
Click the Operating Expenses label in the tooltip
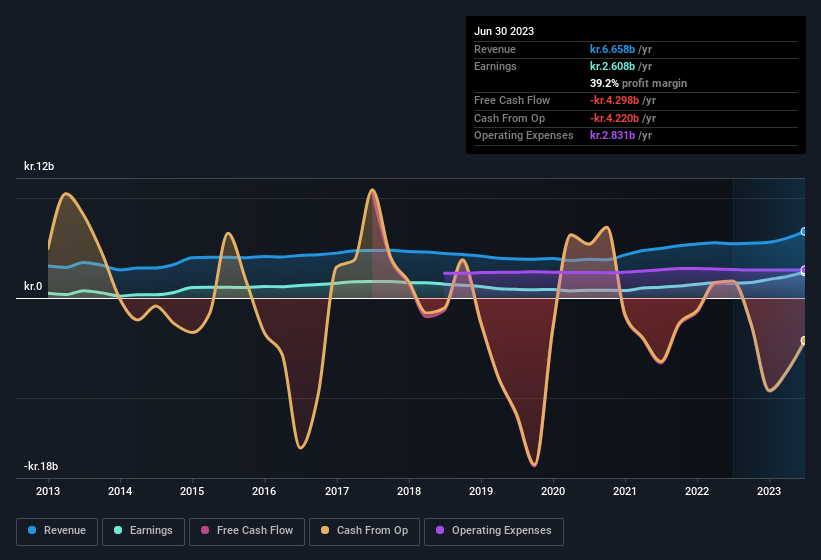pos(524,136)
